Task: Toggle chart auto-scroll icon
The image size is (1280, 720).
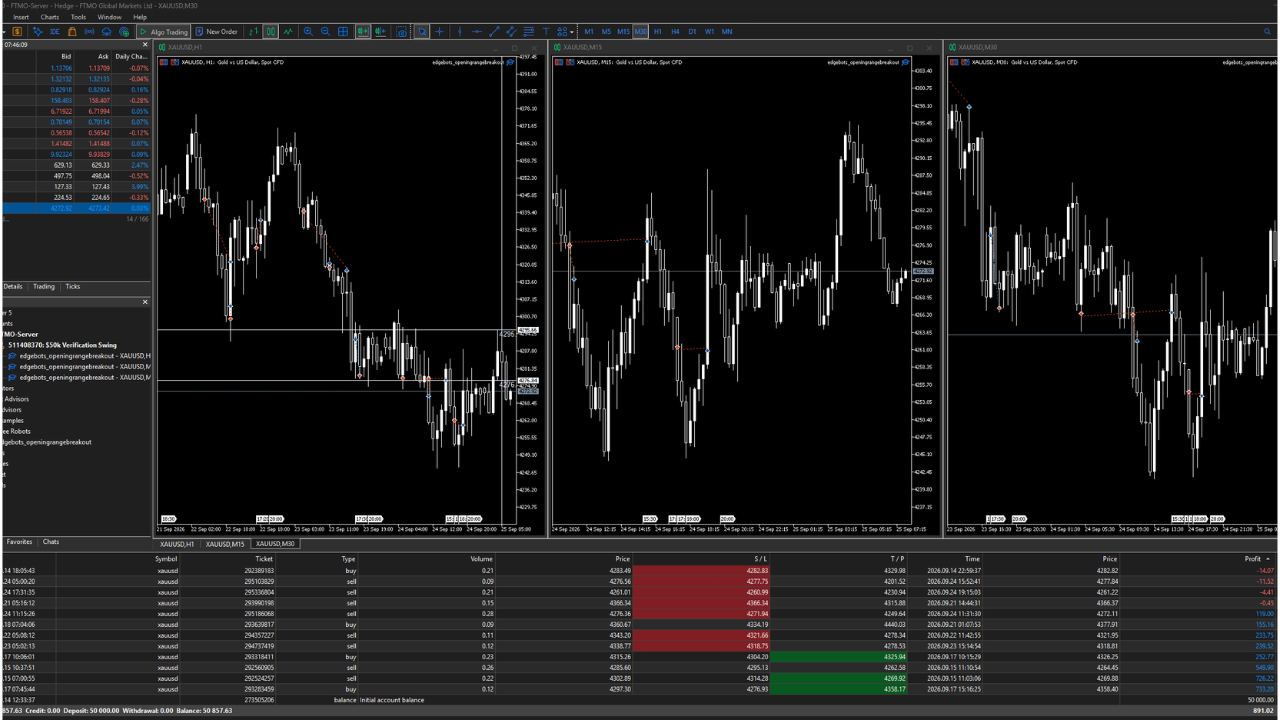Action: click(362, 32)
